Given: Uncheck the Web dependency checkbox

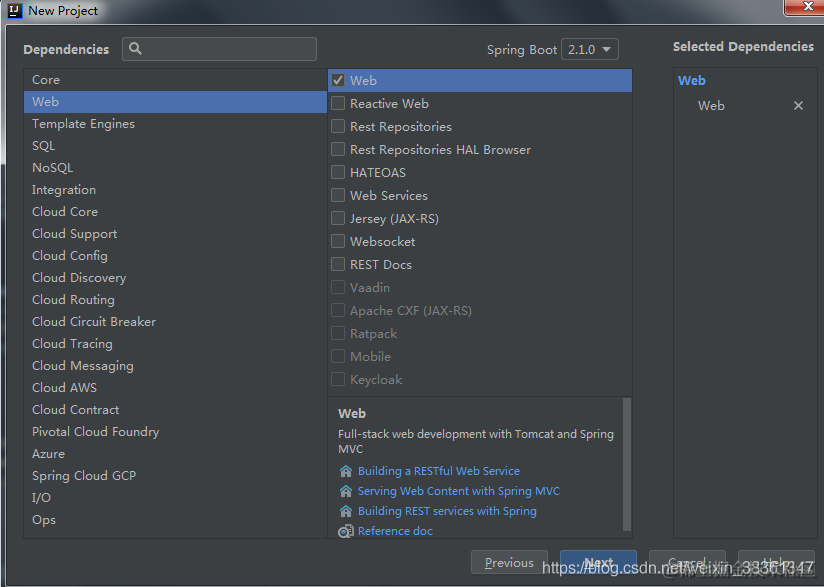Looking at the screenshot, I should 338,80.
